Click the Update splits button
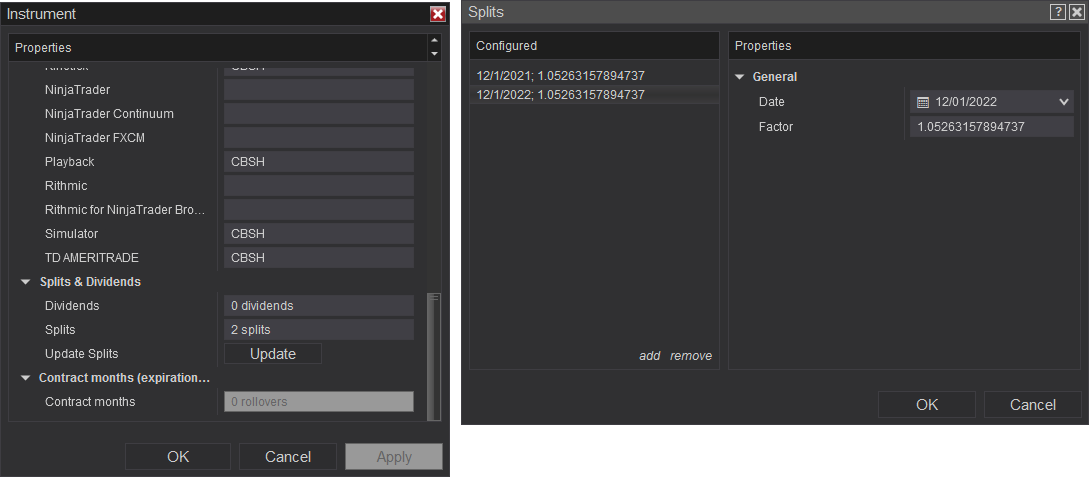Screen dimensions: 1089x477 273,353
